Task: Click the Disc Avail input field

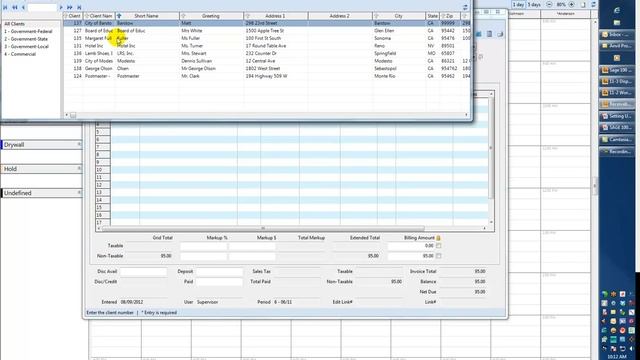Action: [x=143, y=271]
